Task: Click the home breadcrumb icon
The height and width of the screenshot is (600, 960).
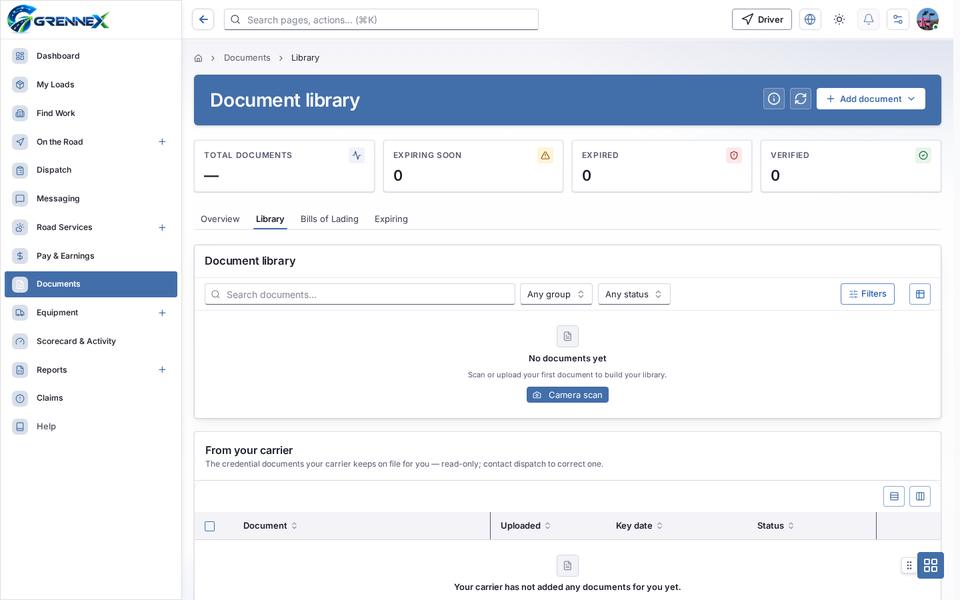Action: [198, 58]
